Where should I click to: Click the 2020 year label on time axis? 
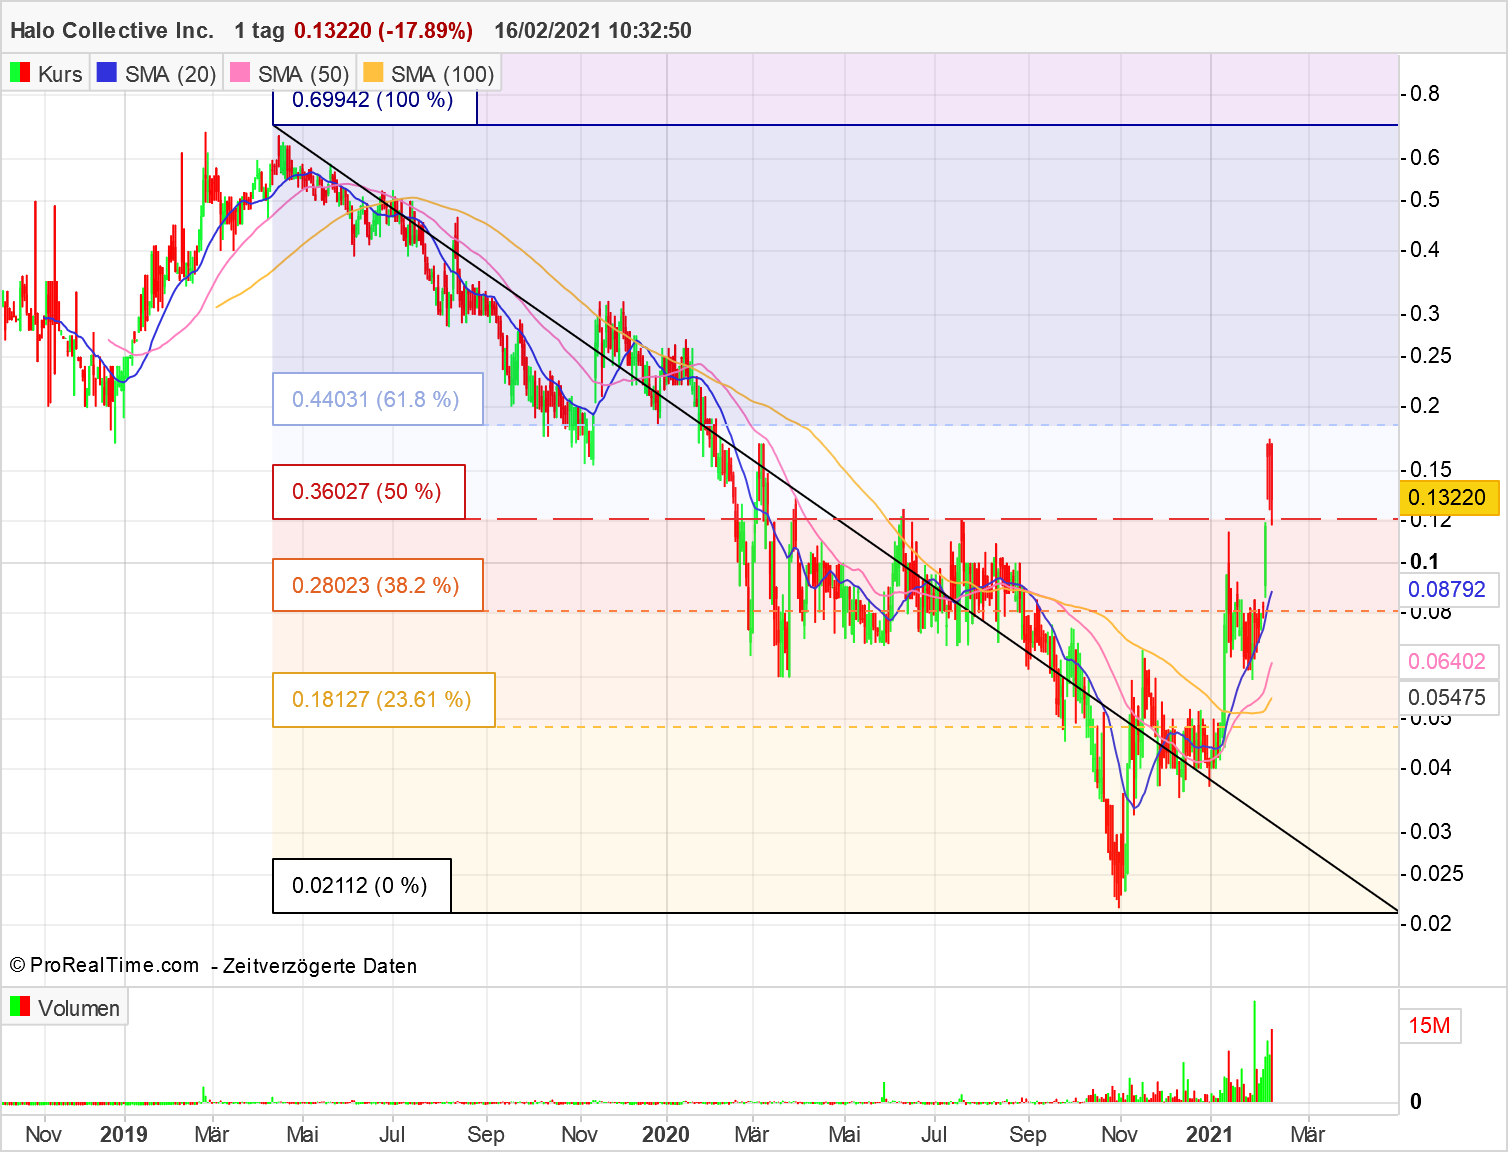tap(666, 1134)
